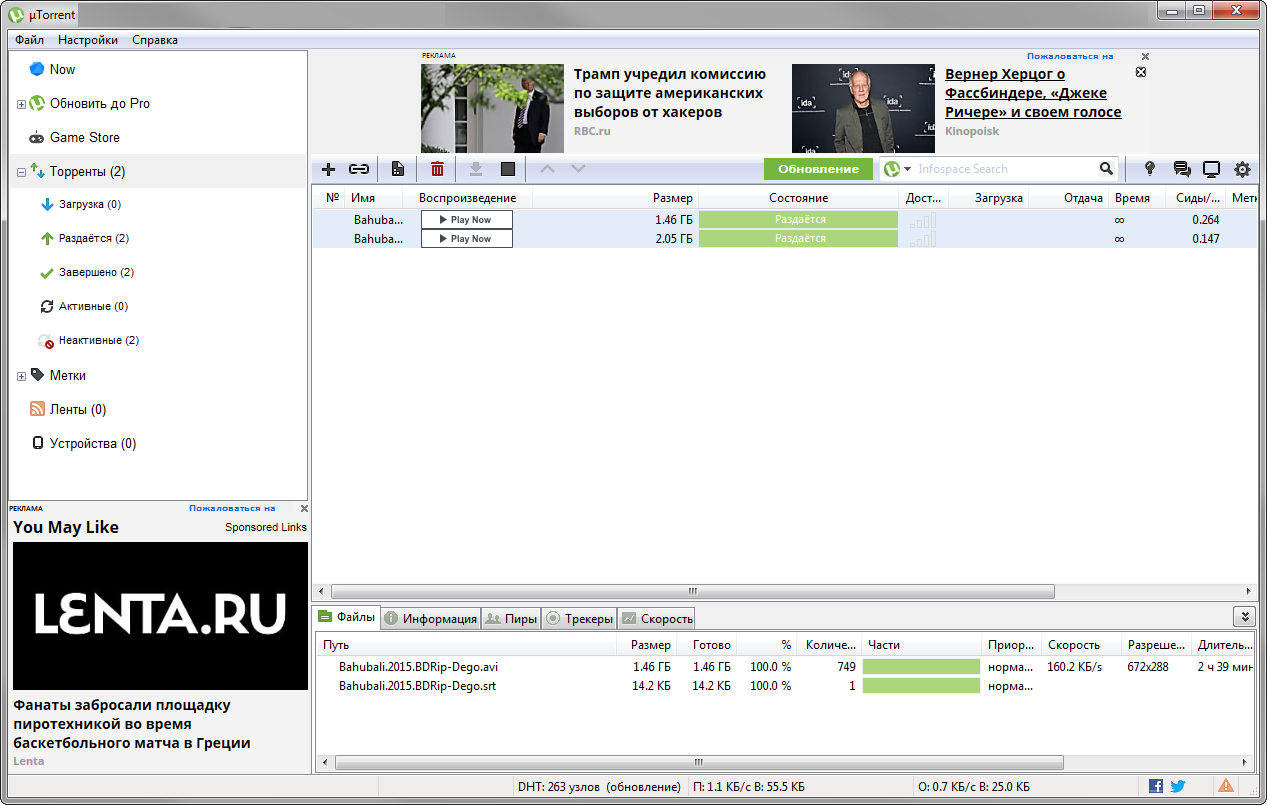Select Ленты (0) RSS feeds

click(x=78, y=409)
